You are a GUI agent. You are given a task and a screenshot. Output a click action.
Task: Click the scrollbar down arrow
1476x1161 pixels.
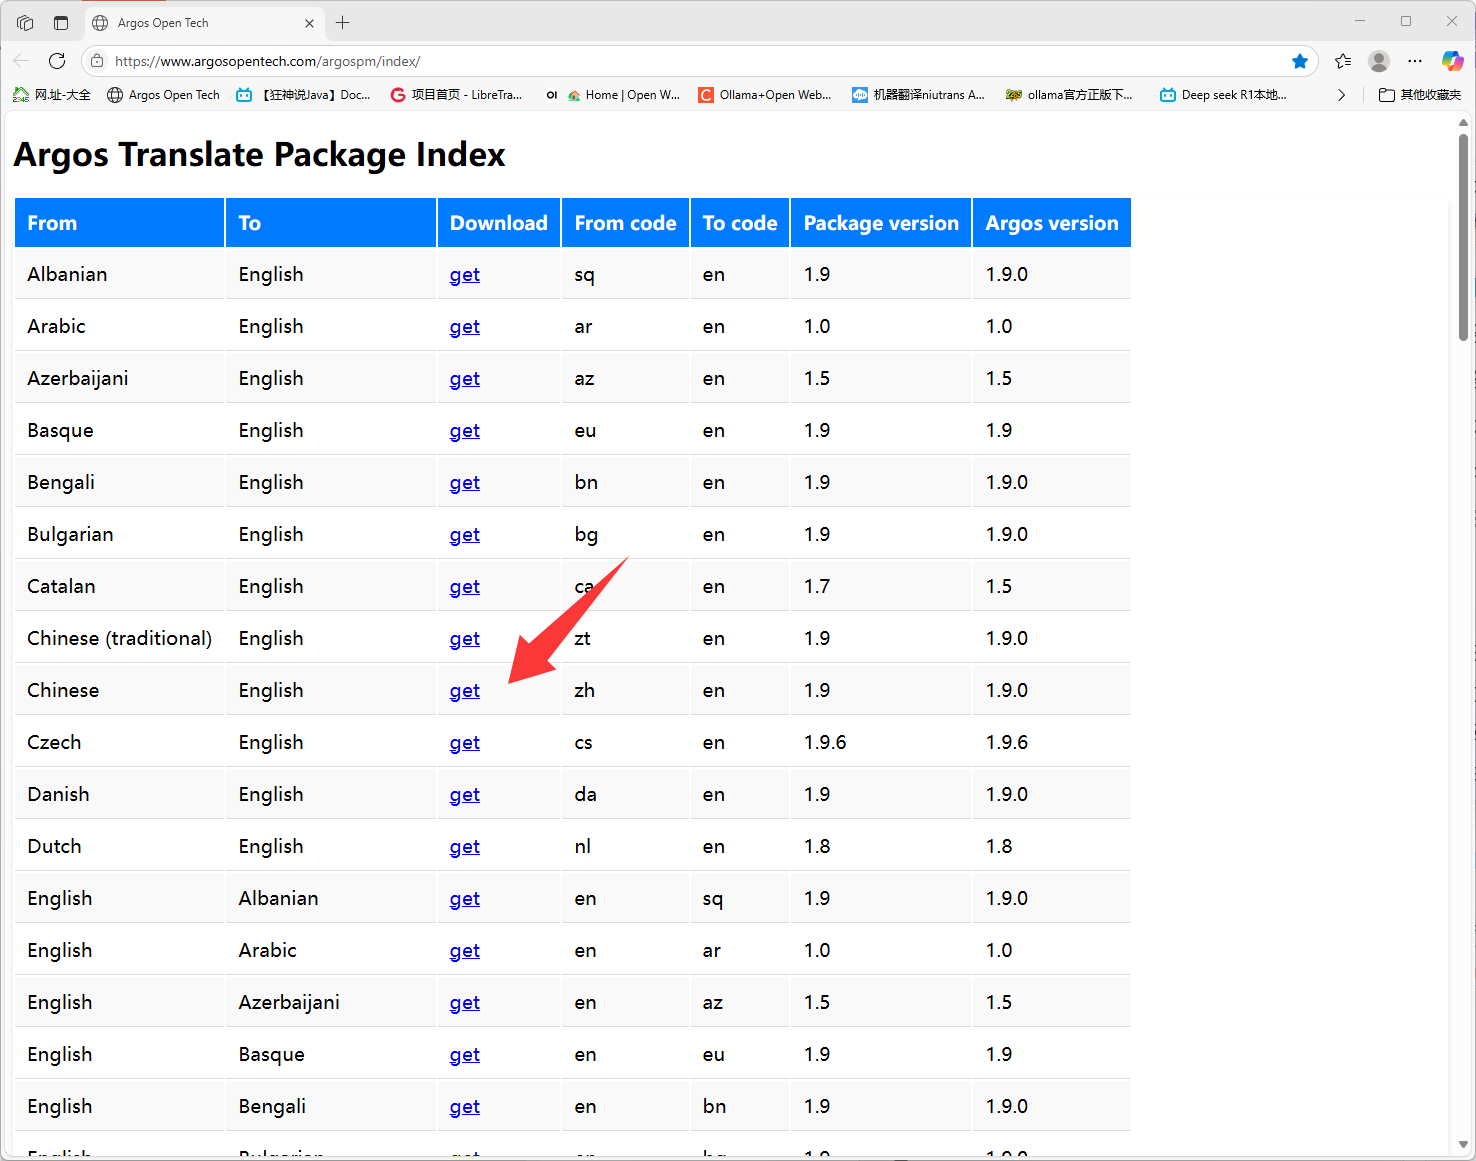pos(1463,1145)
